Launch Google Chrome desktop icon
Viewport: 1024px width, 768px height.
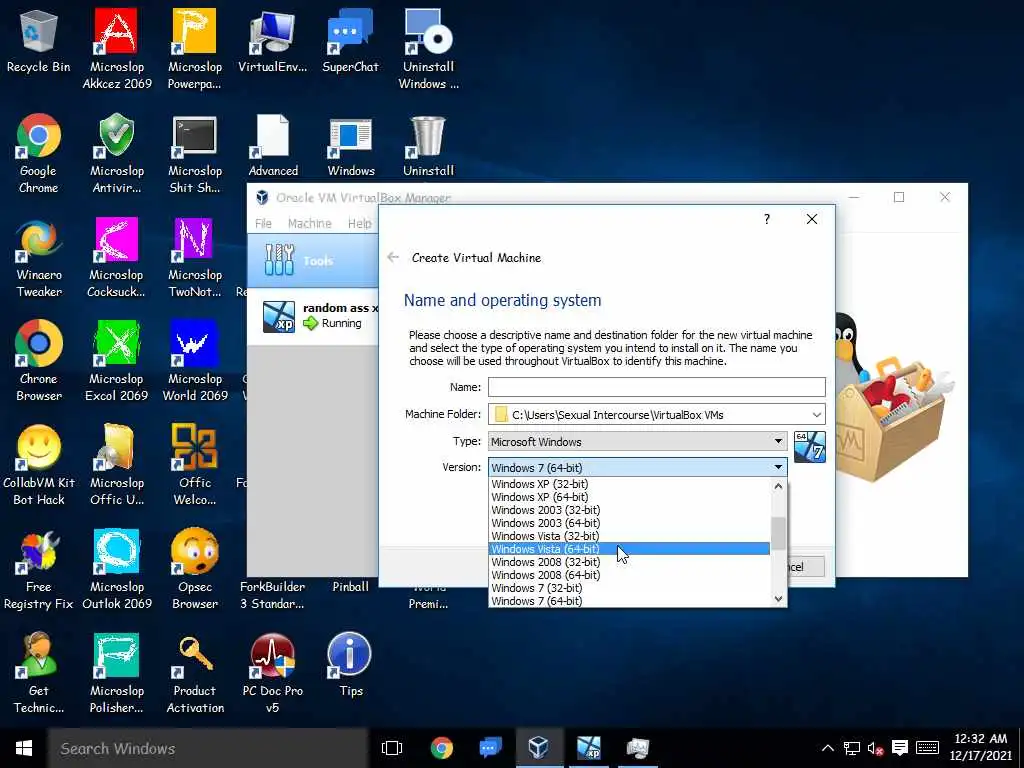39,153
